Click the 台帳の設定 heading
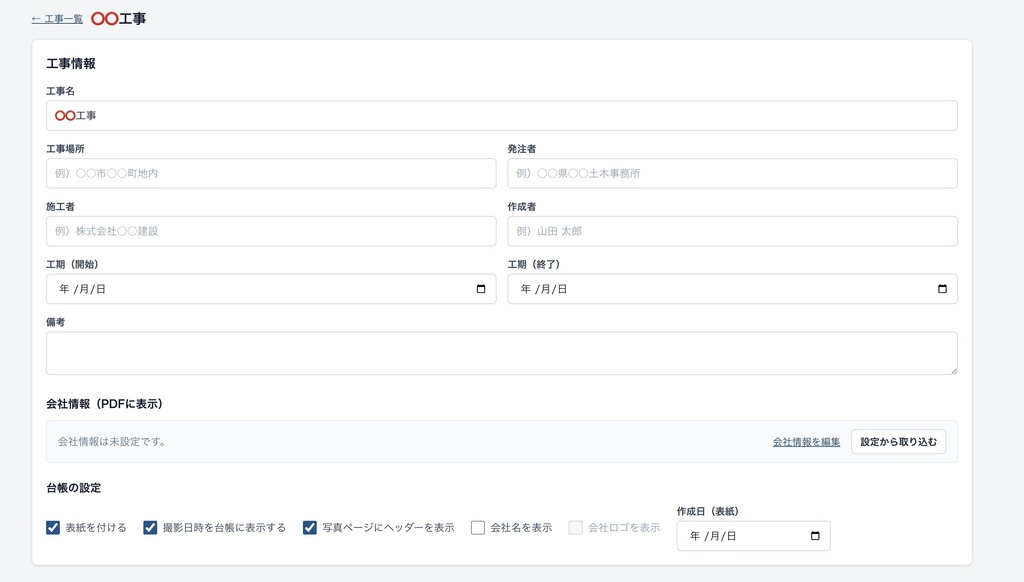This screenshot has height=582, width=1024. click(x=73, y=488)
